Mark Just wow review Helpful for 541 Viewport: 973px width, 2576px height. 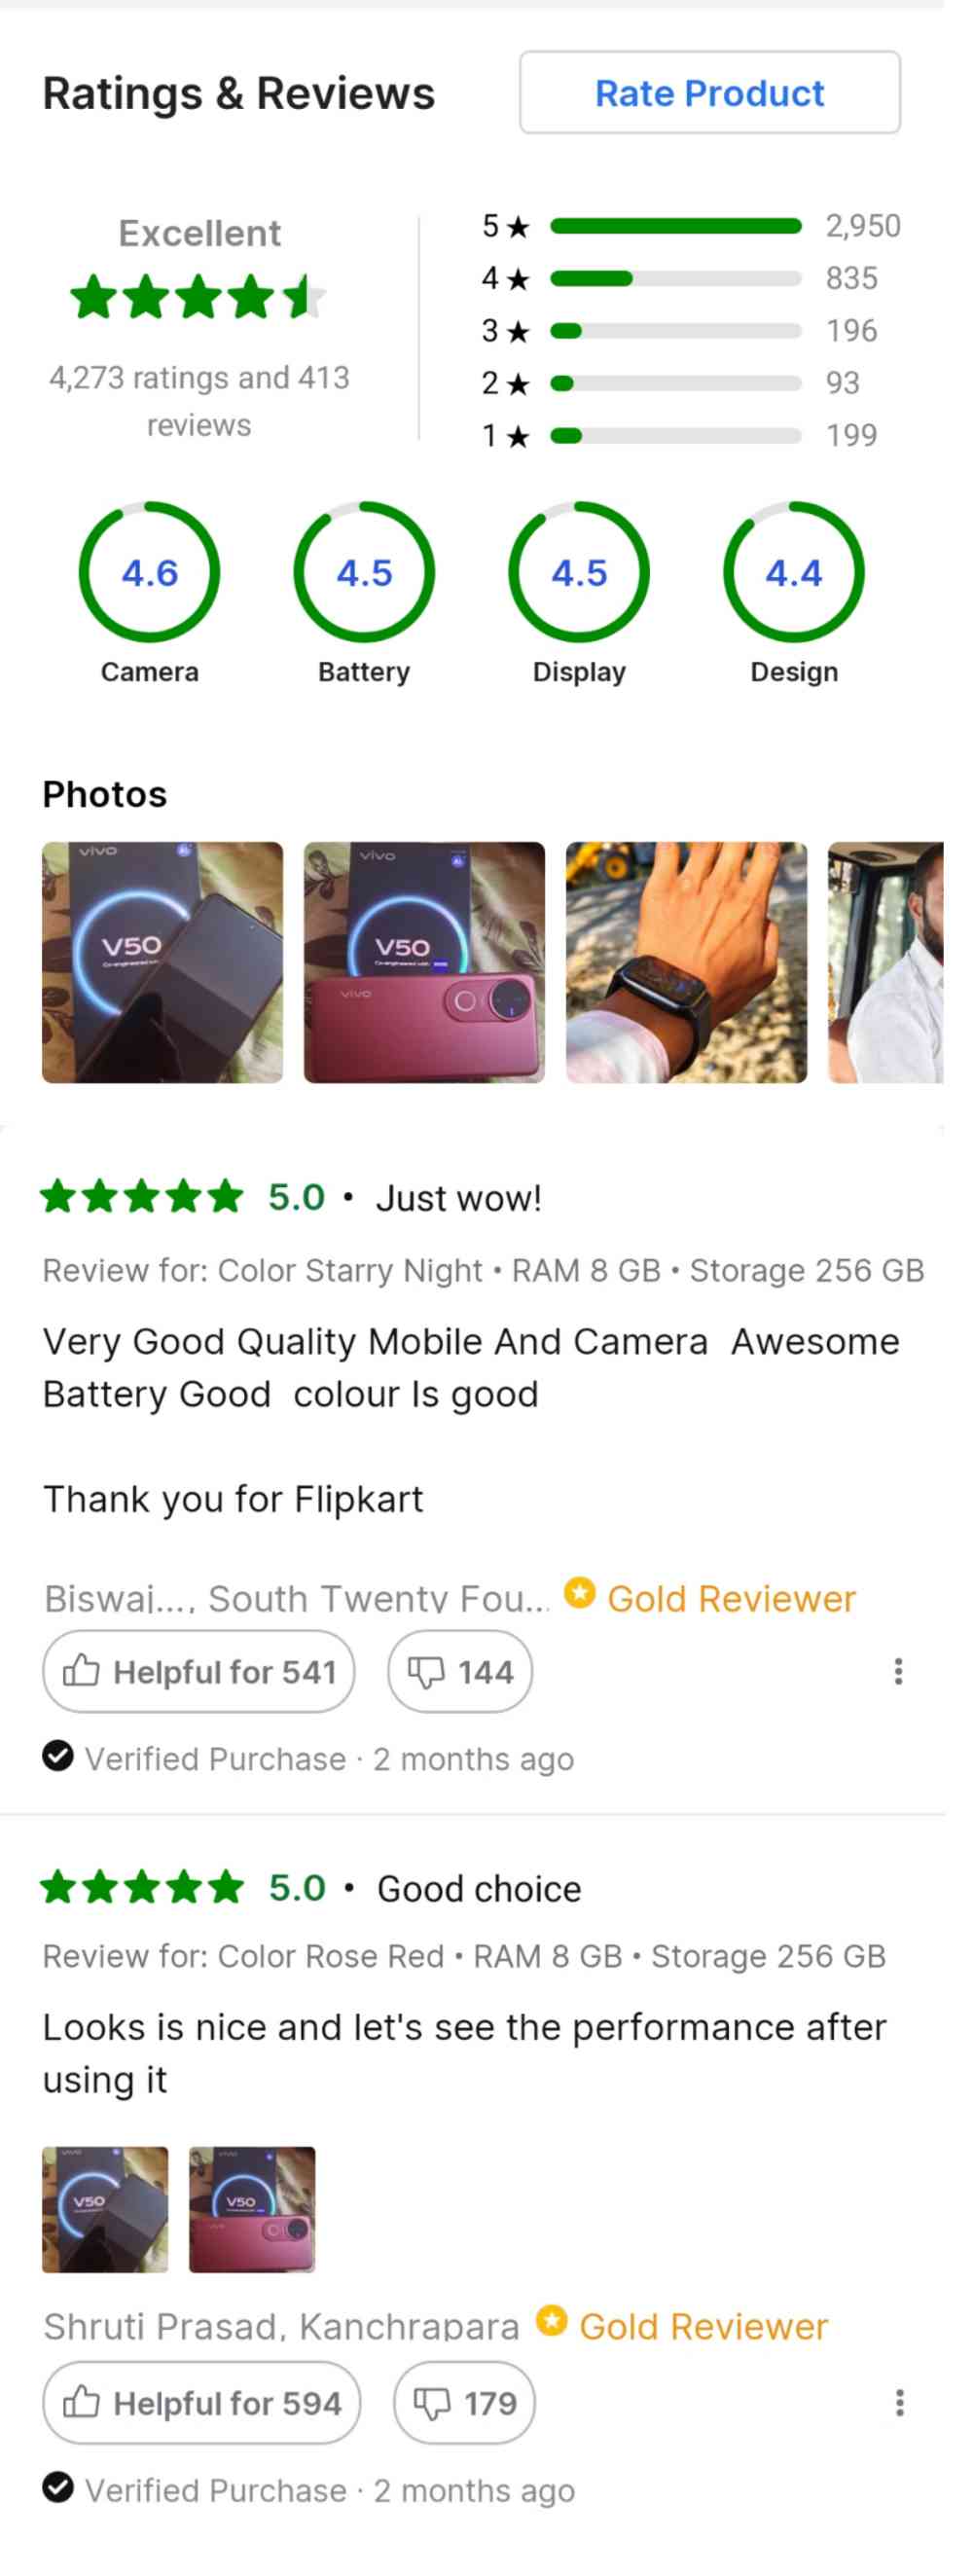(x=199, y=1671)
